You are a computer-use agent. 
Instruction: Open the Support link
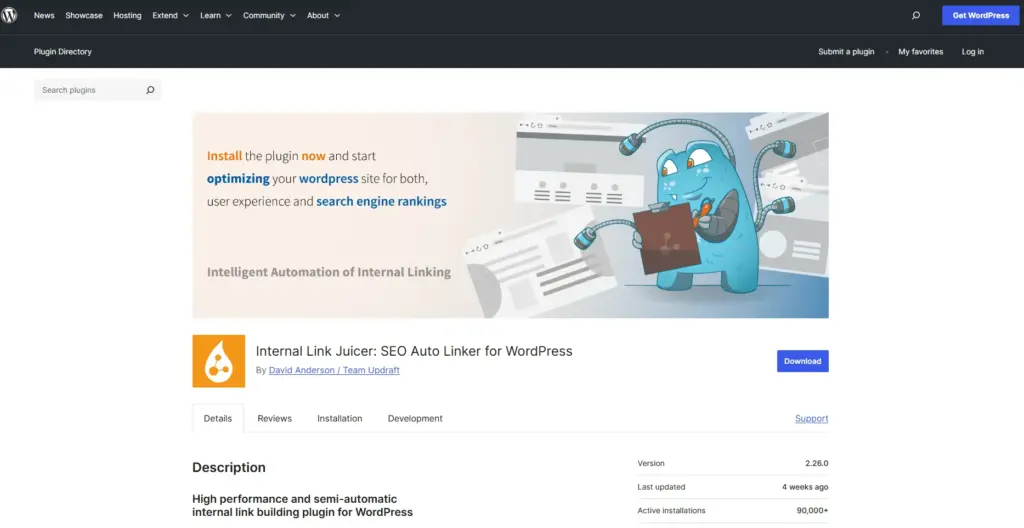[x=811, y=418]
